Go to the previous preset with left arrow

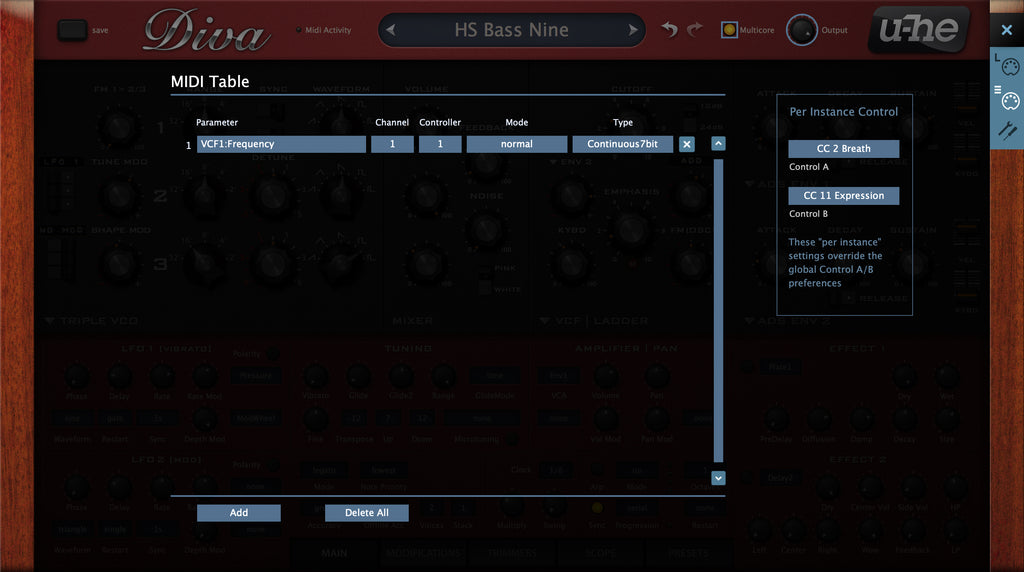(x=391, y=30)
